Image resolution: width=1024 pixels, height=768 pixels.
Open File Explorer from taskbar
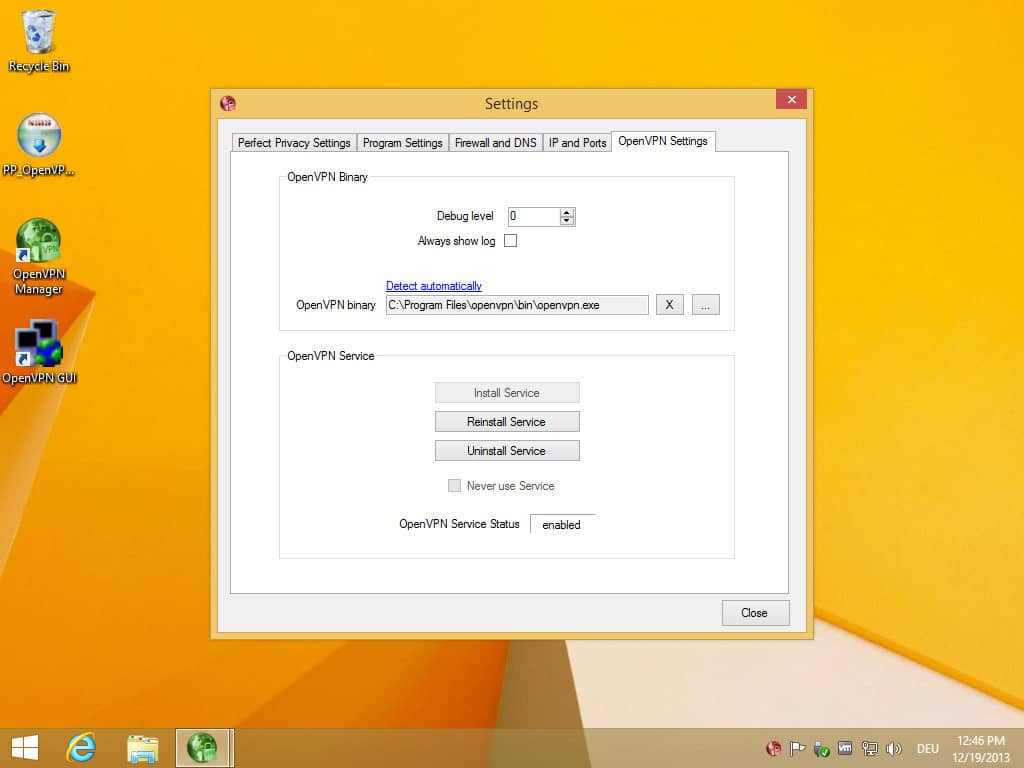[x=142, y=748]
